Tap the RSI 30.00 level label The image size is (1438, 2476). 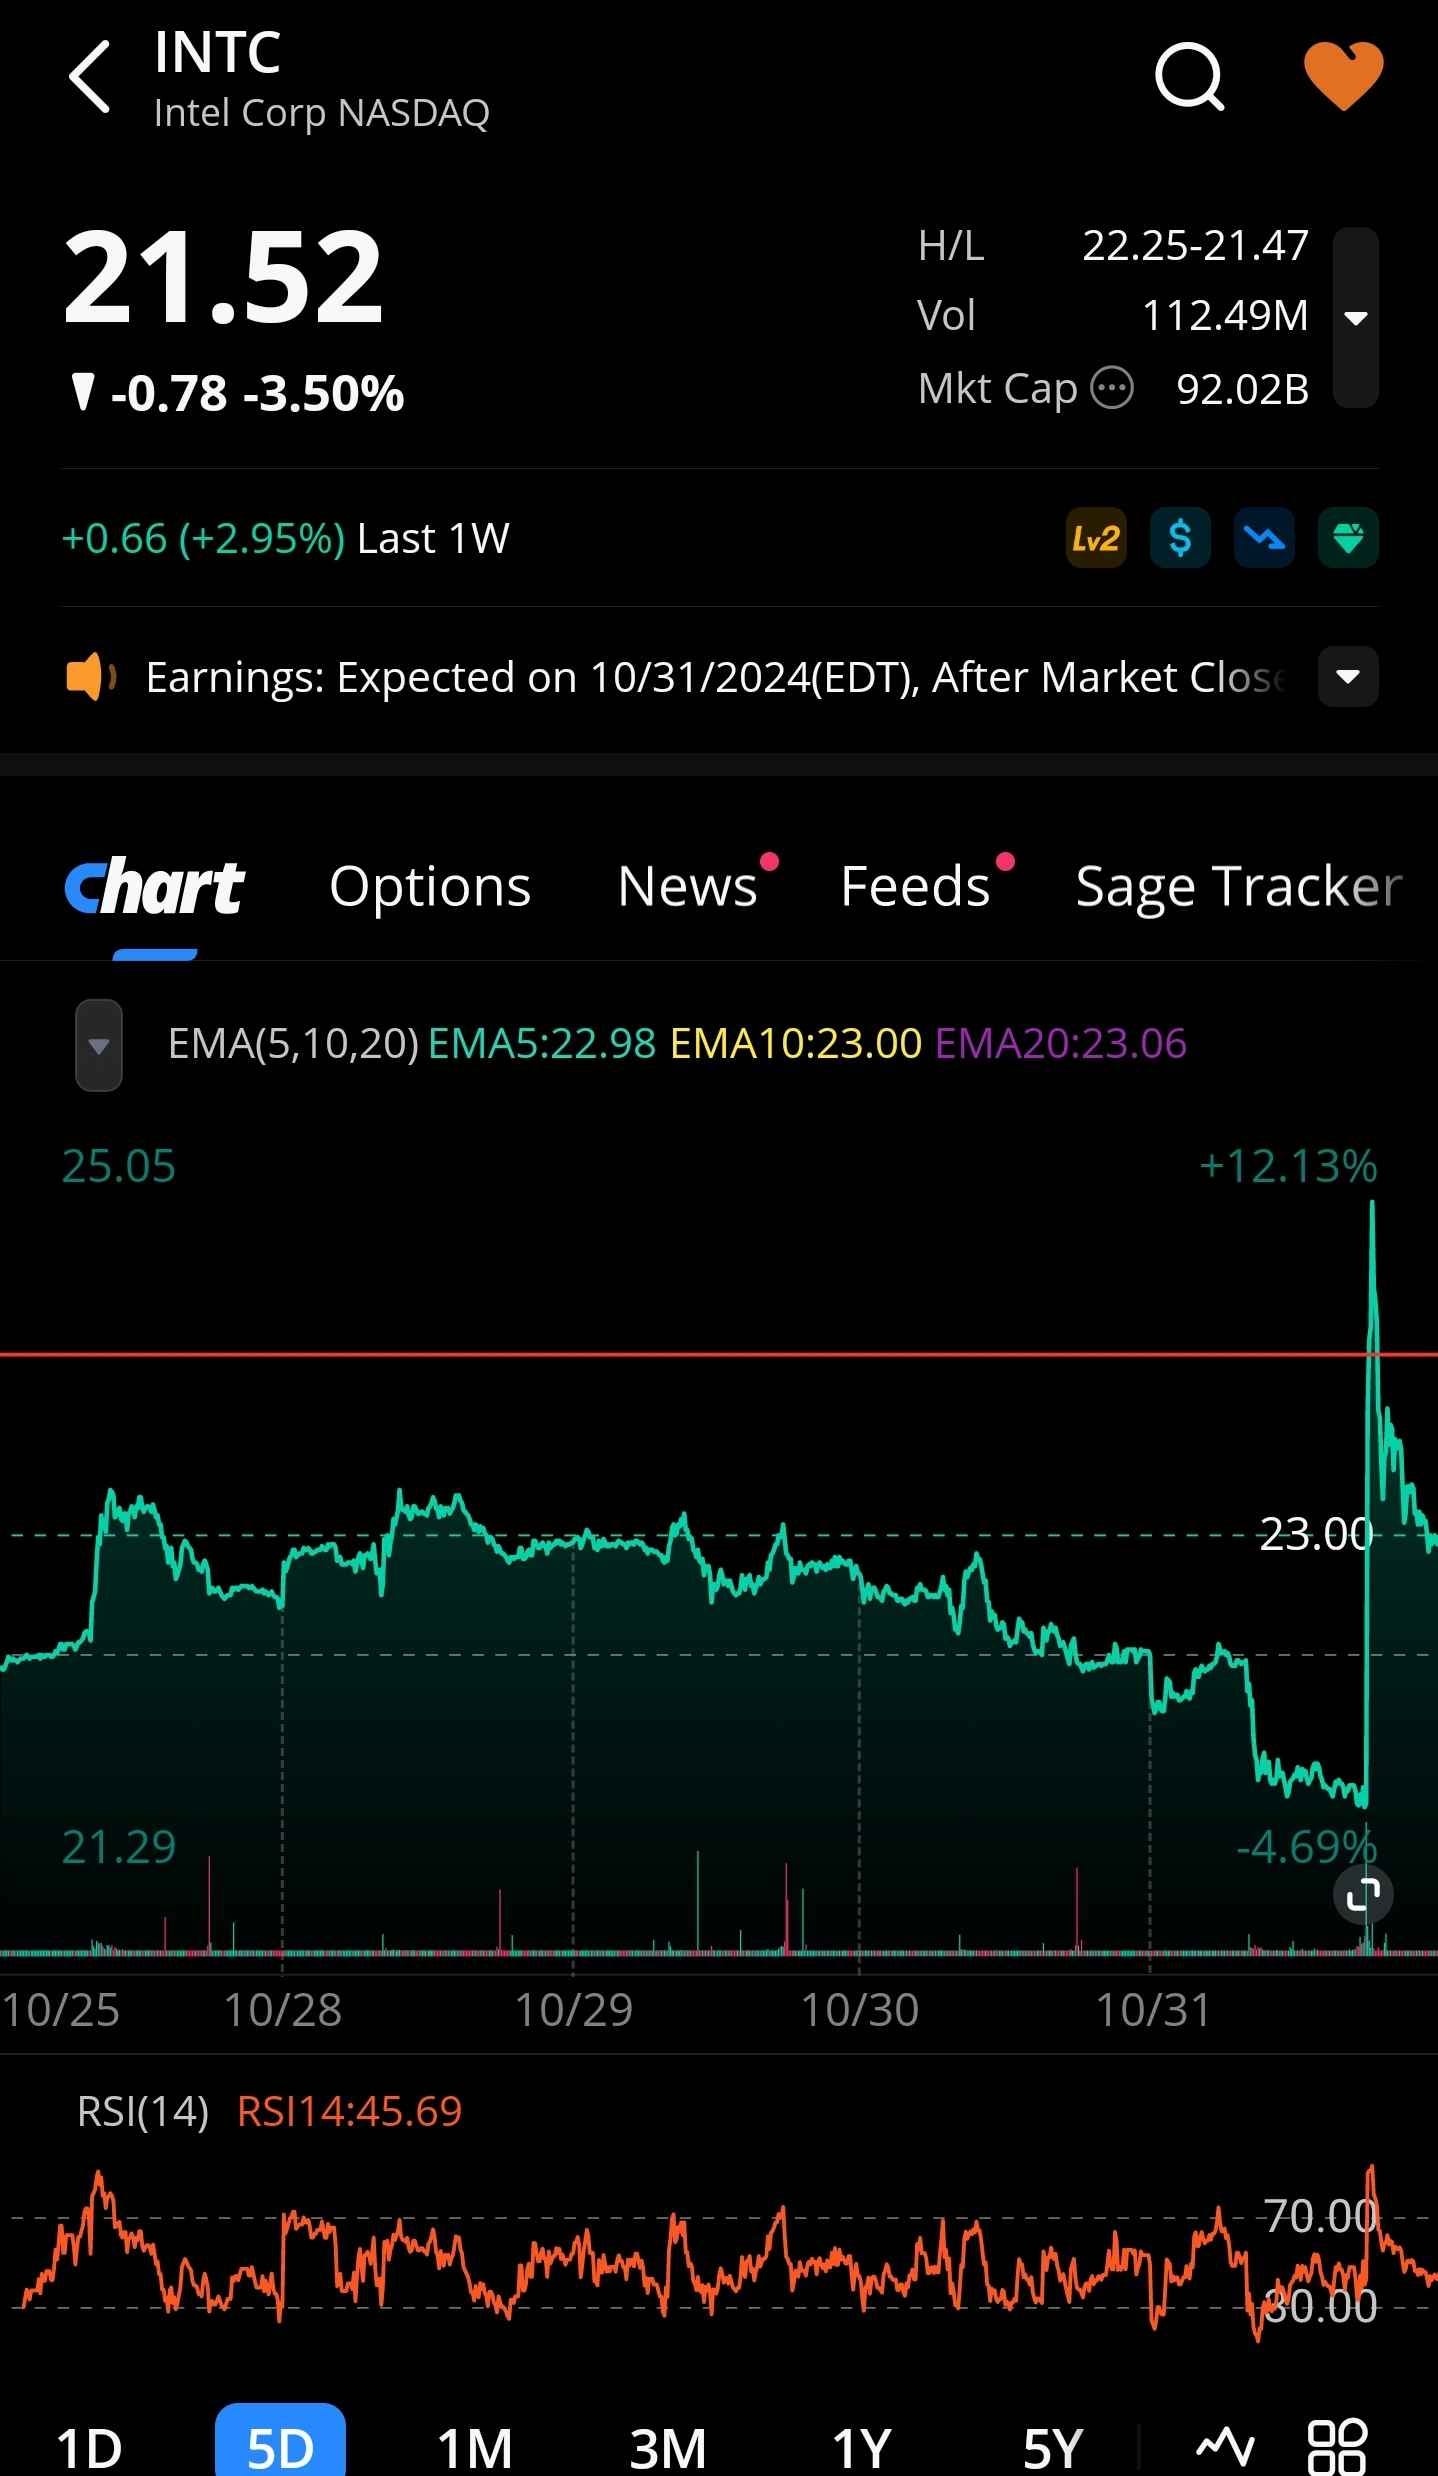point(1321,2306)
